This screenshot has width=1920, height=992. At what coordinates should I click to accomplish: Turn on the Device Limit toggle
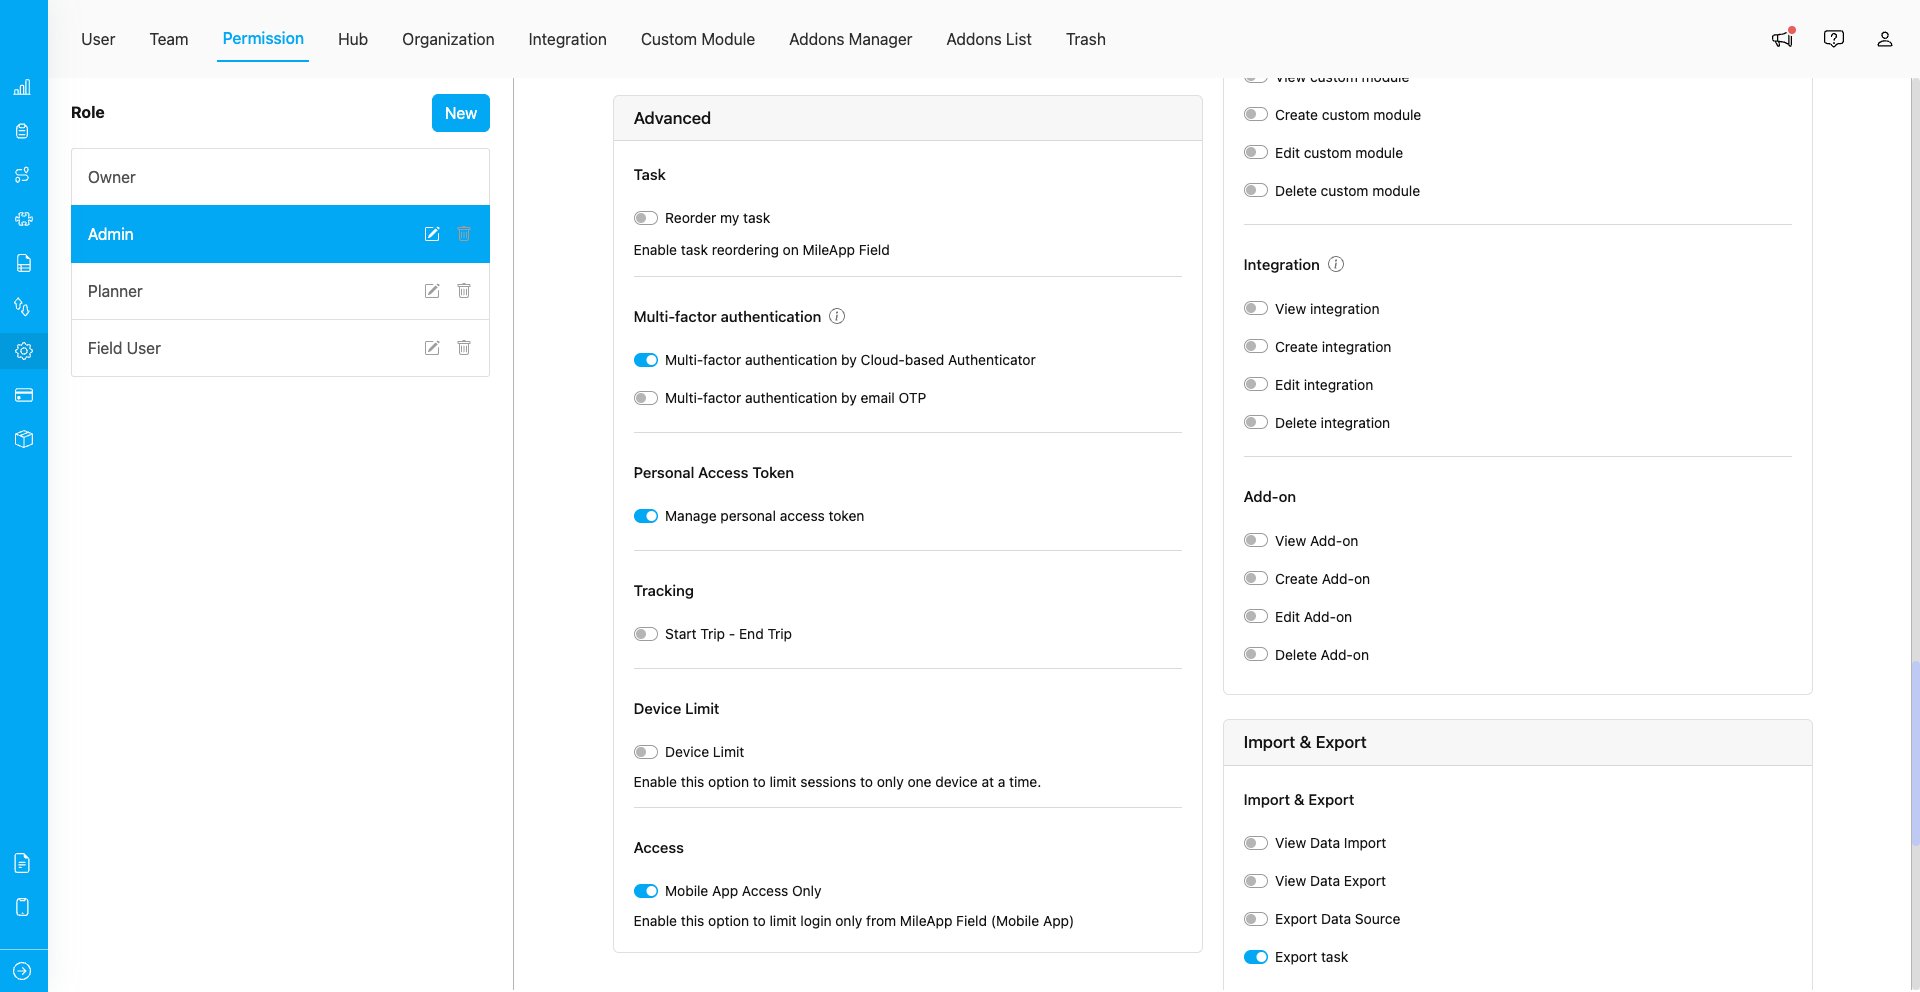coord(646,752)
